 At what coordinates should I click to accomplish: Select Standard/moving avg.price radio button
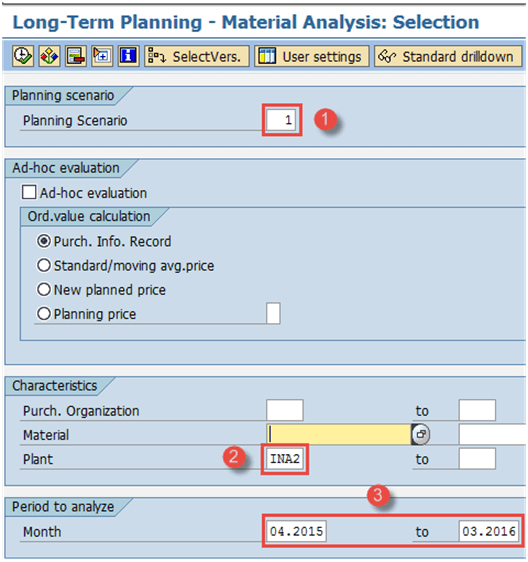coord(44,266)
